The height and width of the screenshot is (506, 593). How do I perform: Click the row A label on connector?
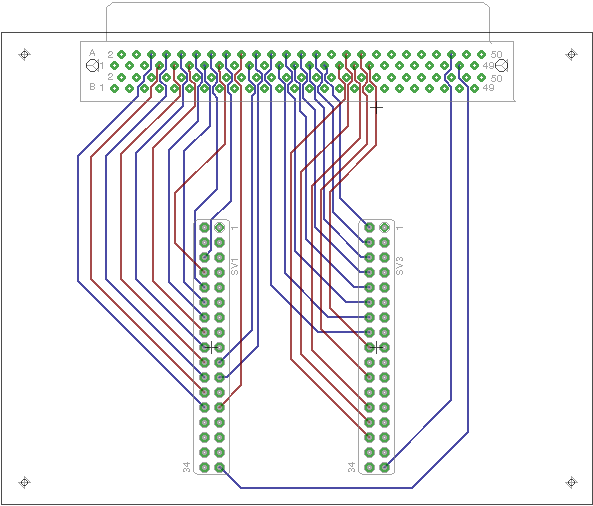92,53
